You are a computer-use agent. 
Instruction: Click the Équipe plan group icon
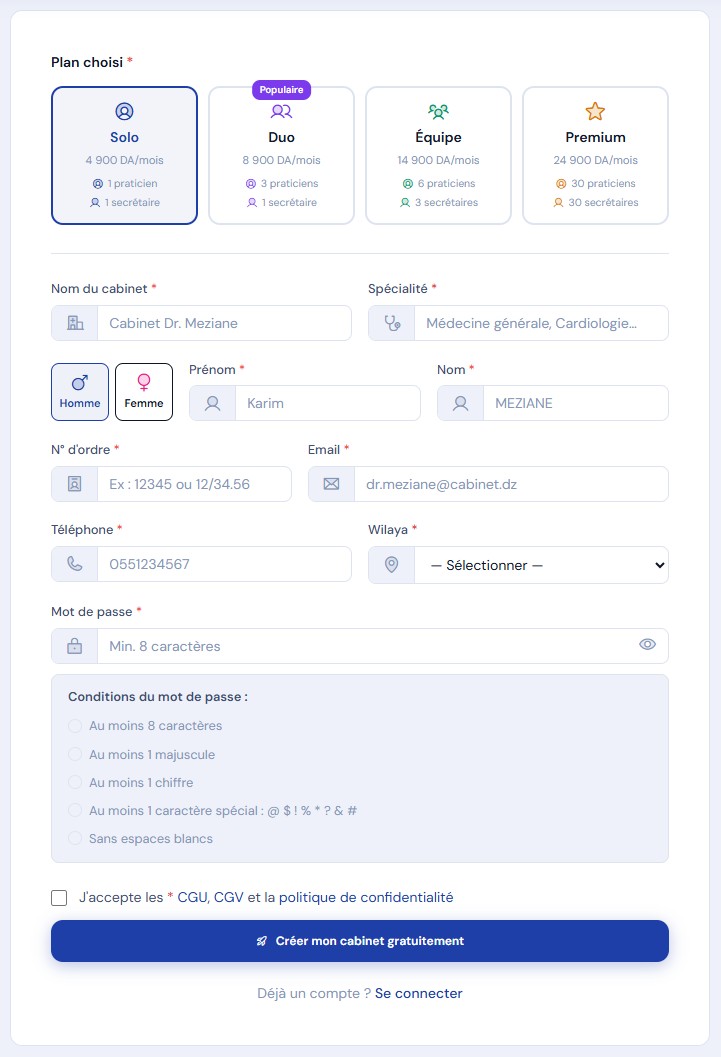[438, 111]
